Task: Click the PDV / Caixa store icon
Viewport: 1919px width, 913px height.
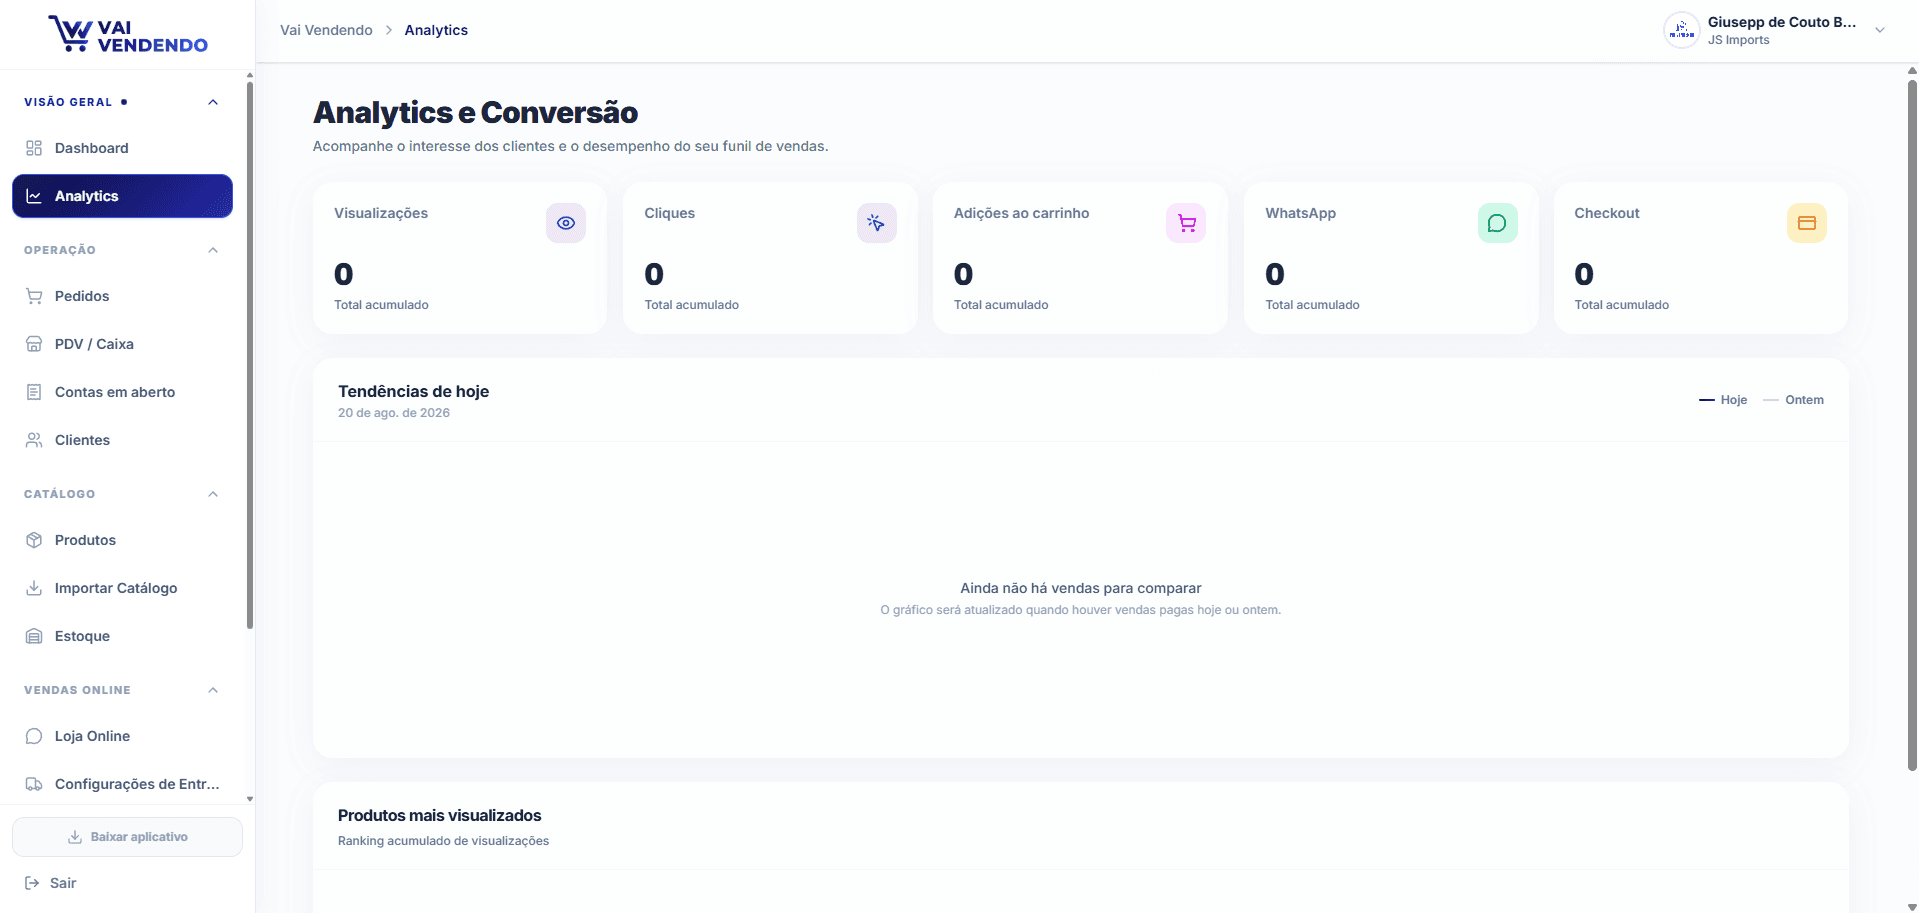Action: click(x=34, y=344)
